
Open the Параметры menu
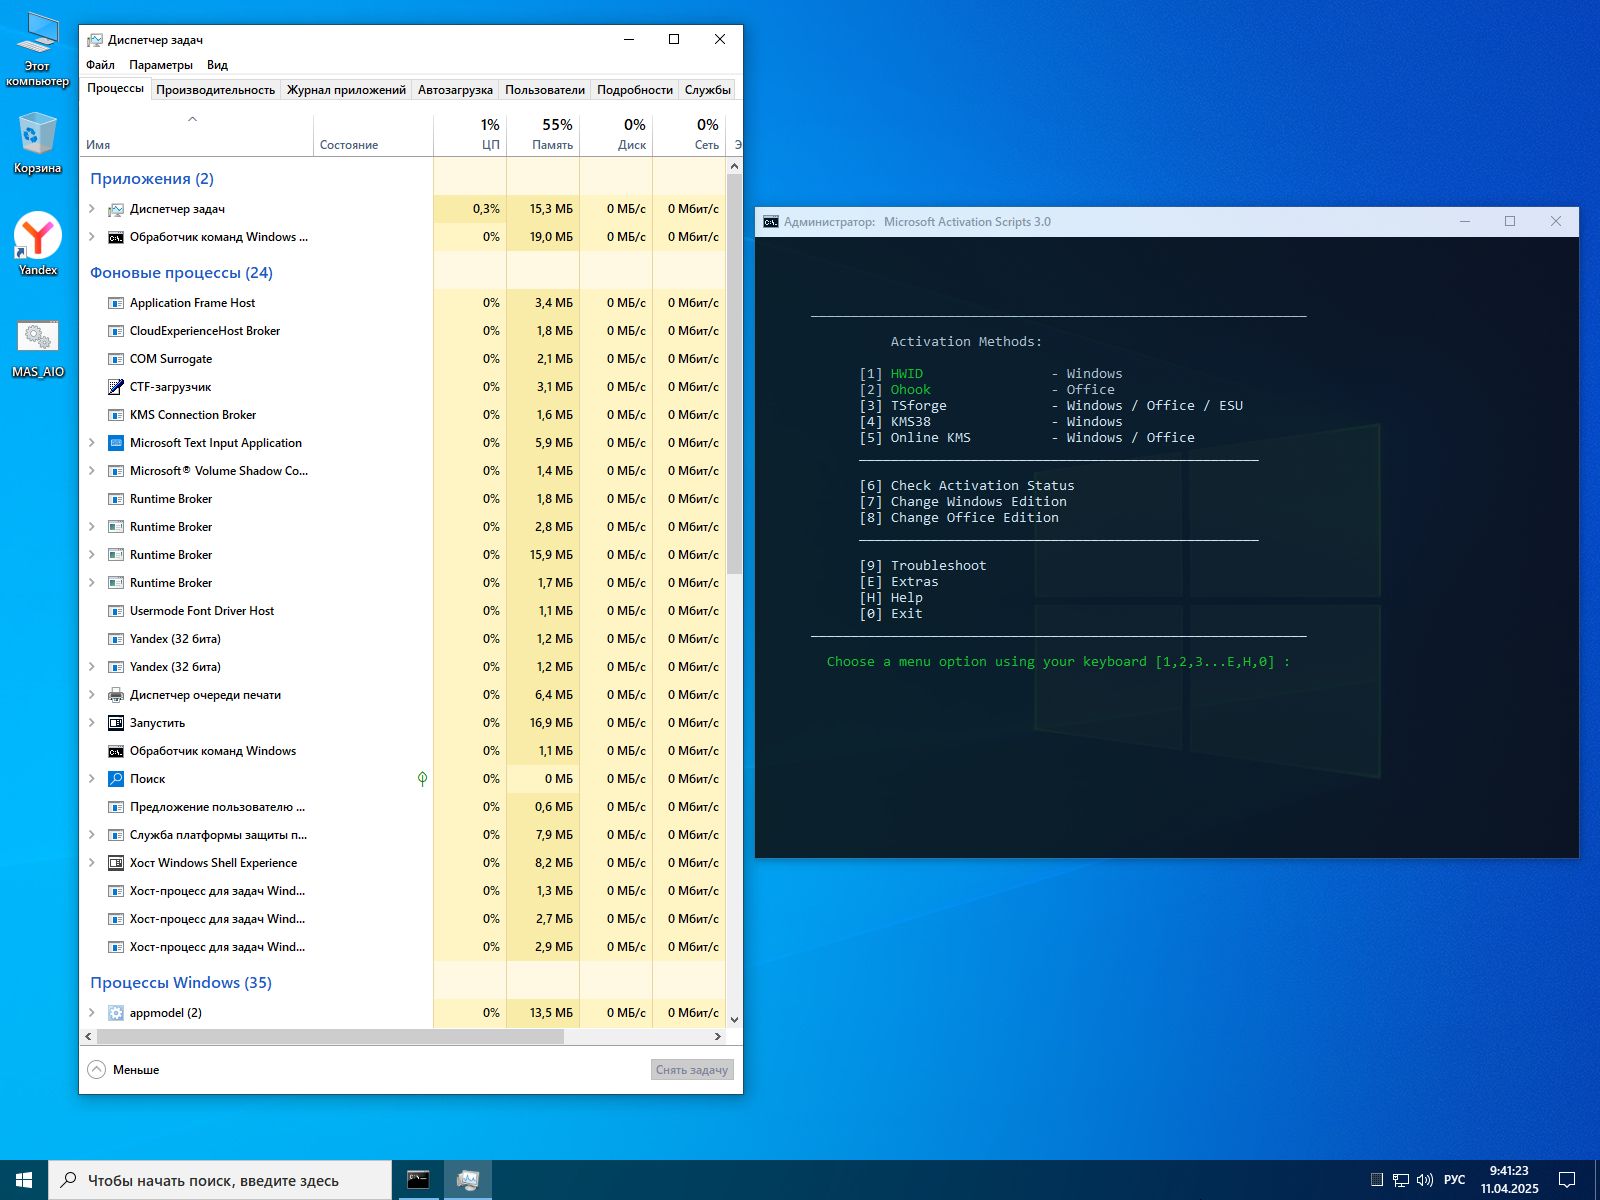pos(161,65)
